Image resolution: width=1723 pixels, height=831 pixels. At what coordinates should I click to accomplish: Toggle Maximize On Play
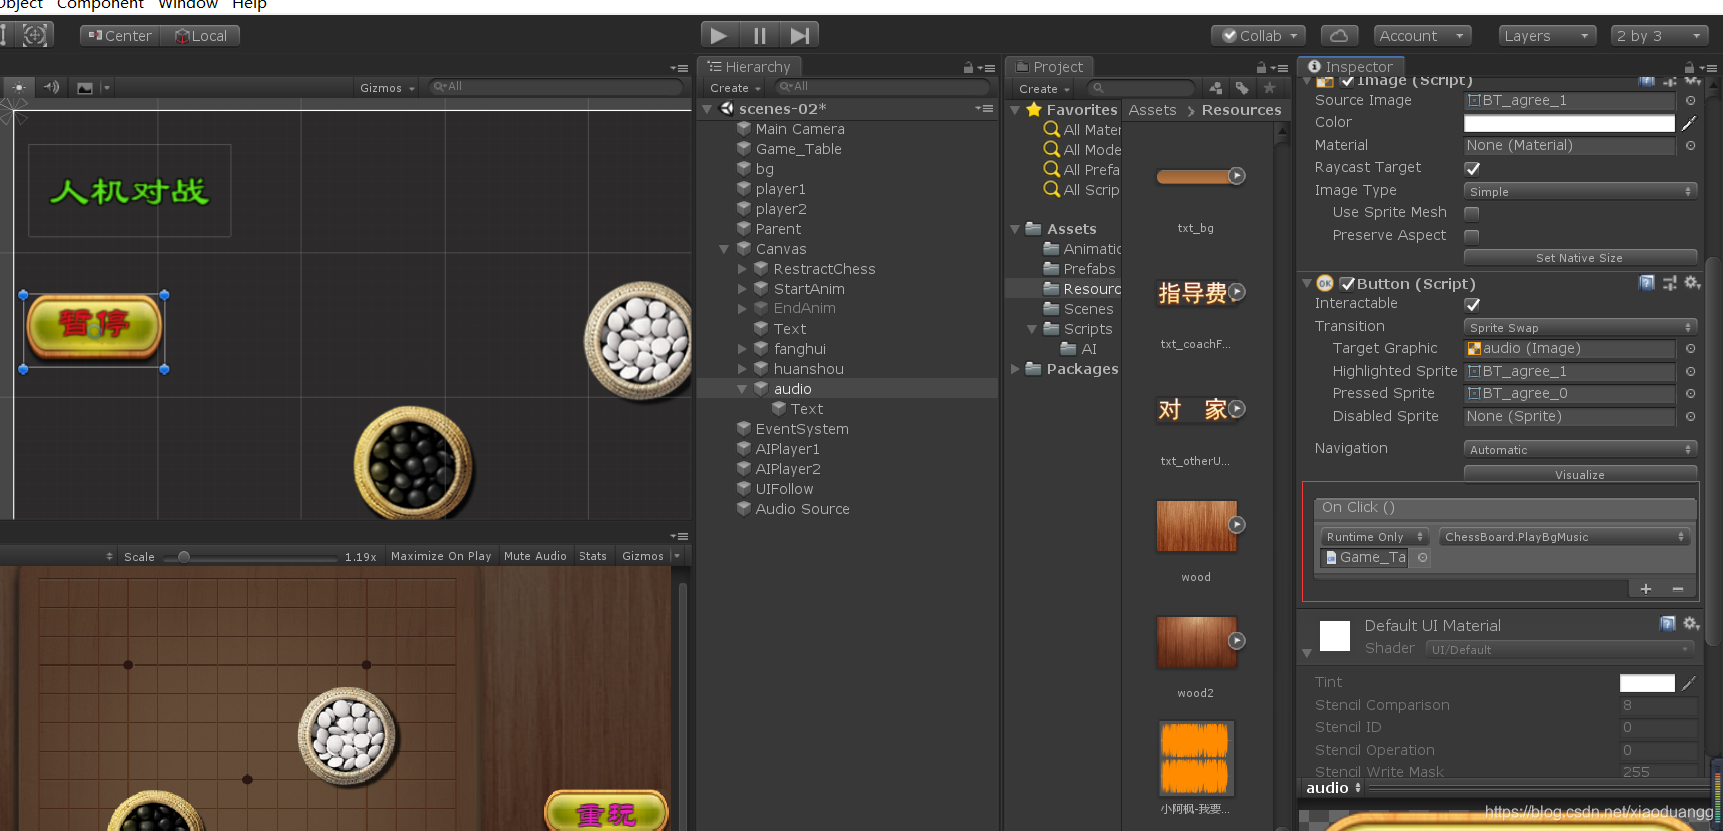(441, 556)
